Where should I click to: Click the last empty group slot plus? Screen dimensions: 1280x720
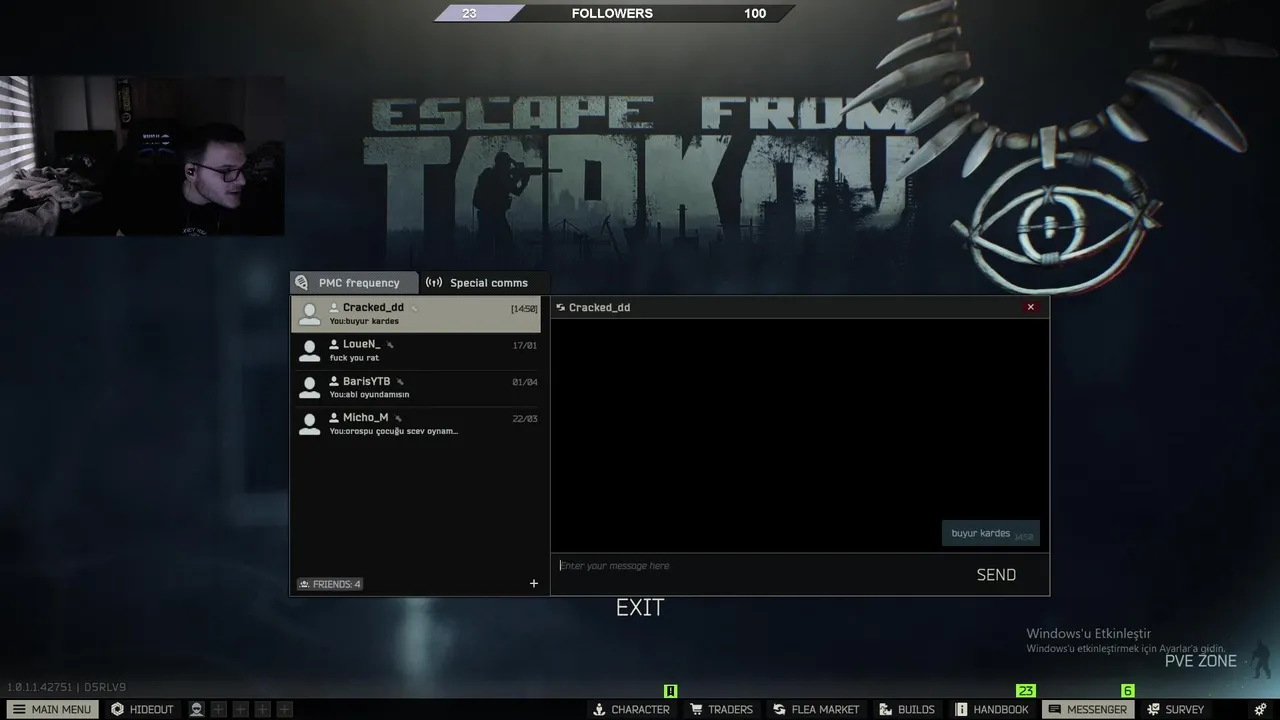click(x=284, y=709)
